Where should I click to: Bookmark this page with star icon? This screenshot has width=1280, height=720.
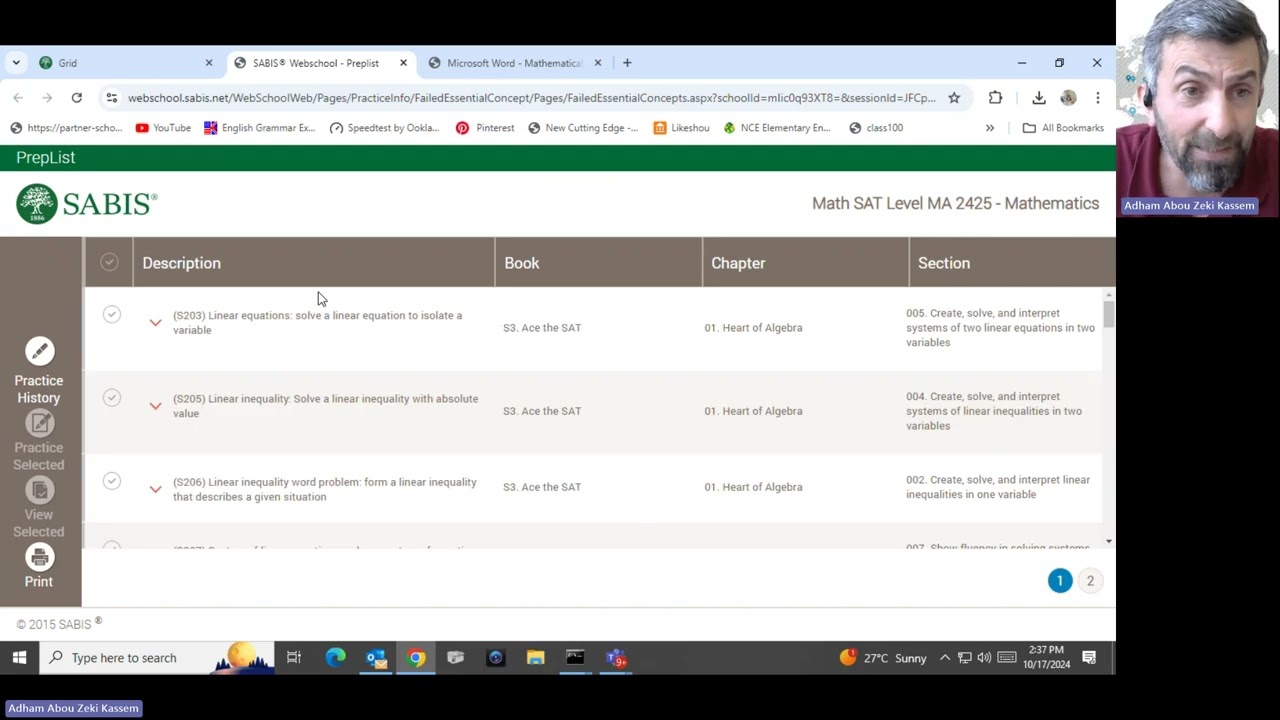click(954, 98)
